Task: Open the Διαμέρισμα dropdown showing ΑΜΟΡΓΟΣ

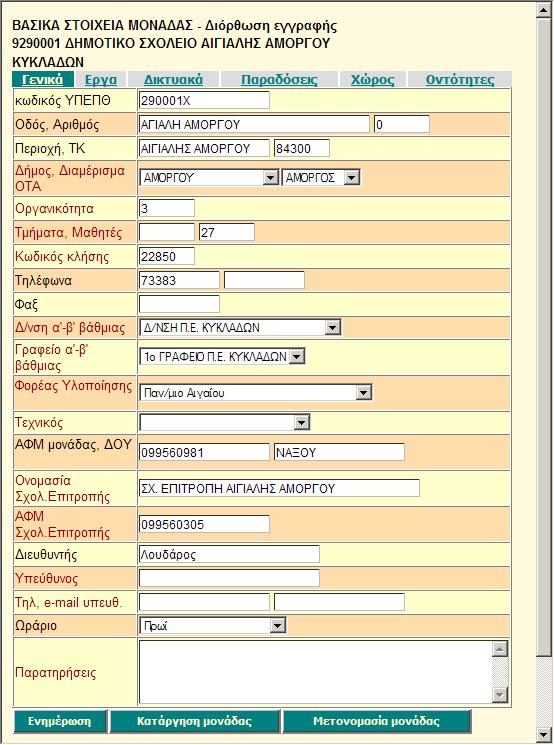Action: [x=321, y=177]
